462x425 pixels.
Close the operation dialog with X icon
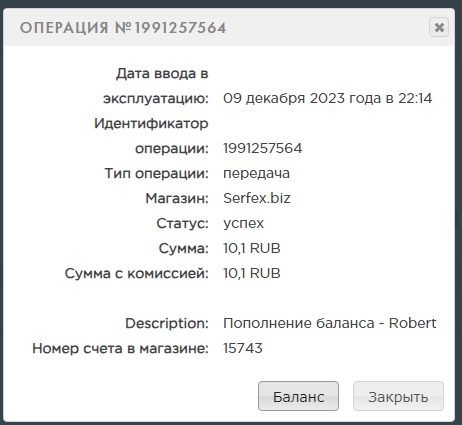(439, 27)
